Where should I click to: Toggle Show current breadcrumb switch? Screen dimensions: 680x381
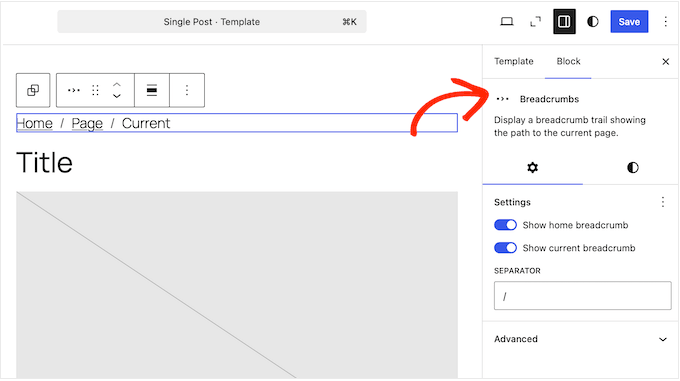tap(505, 248)
